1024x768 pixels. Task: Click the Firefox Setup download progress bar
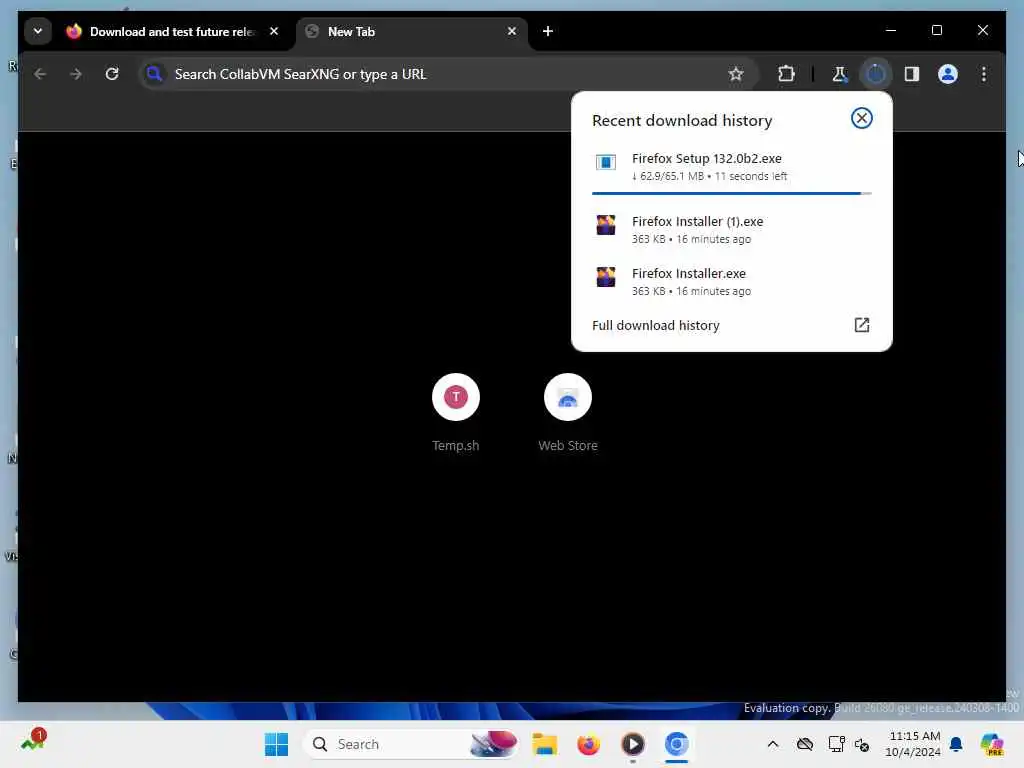(731, 193)
